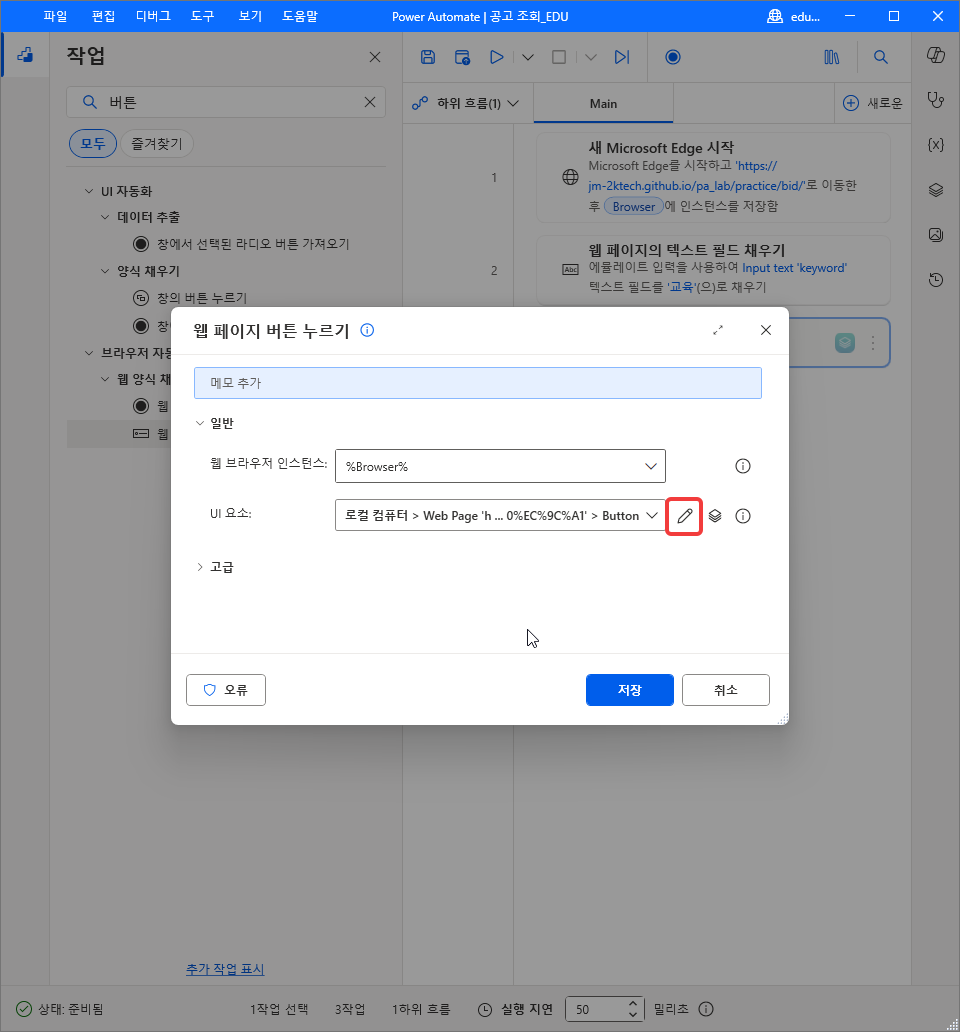The height and width of the screenshot is (1032, 960).
Task: Run next action with step icon
Action: [622, 57]
